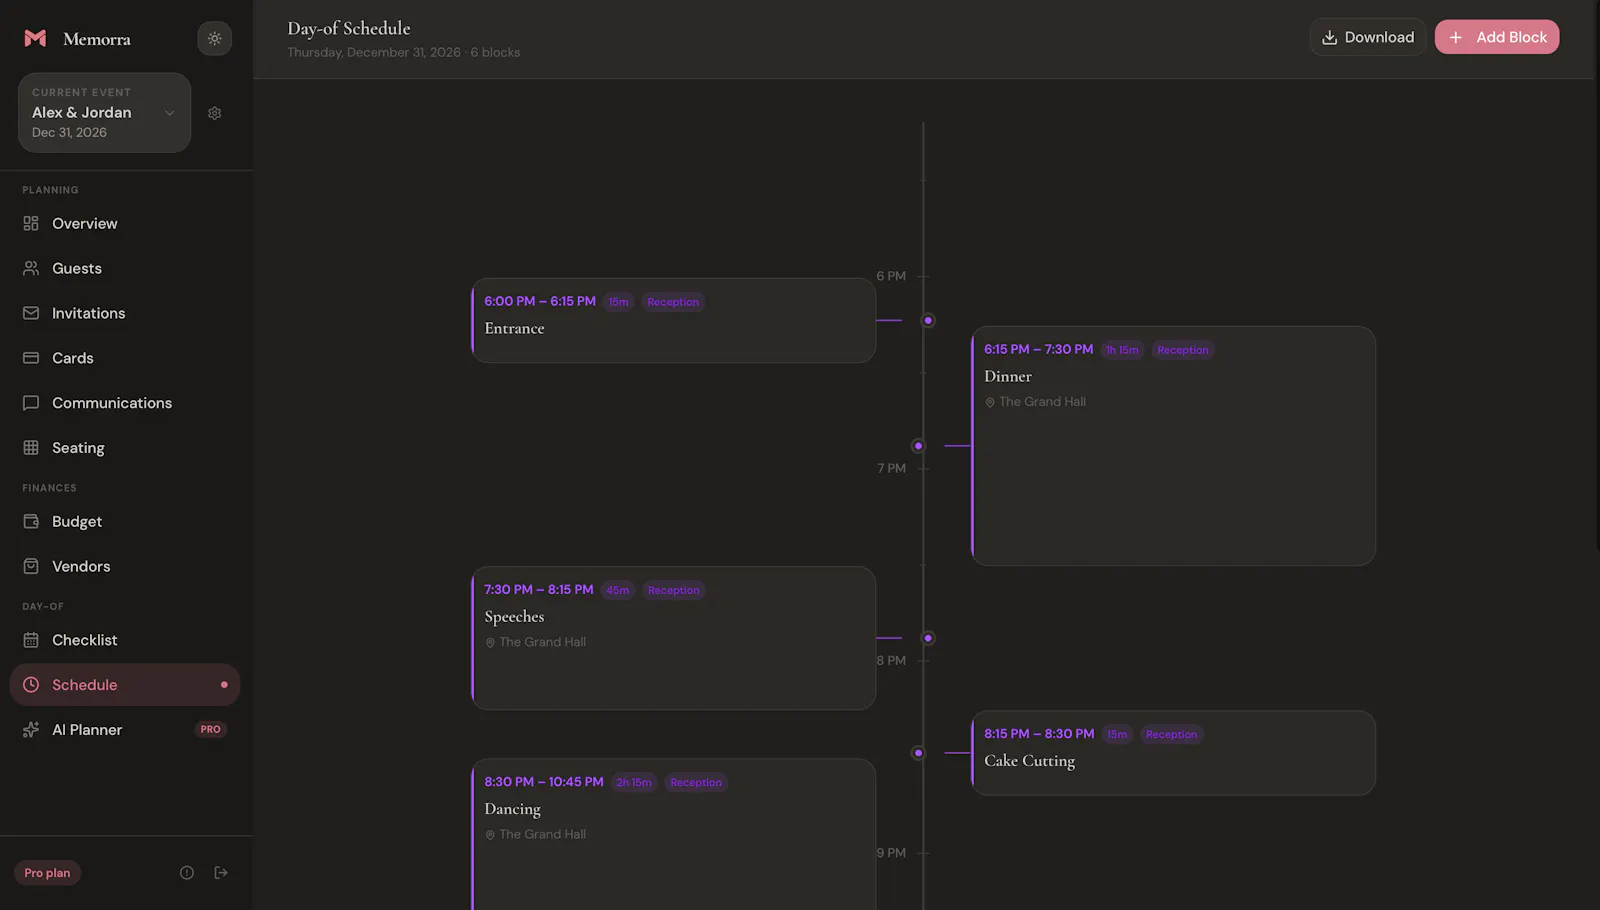The image size is (1600, 910).
Task: Add a new schedule block
Action: (1497, 37)
